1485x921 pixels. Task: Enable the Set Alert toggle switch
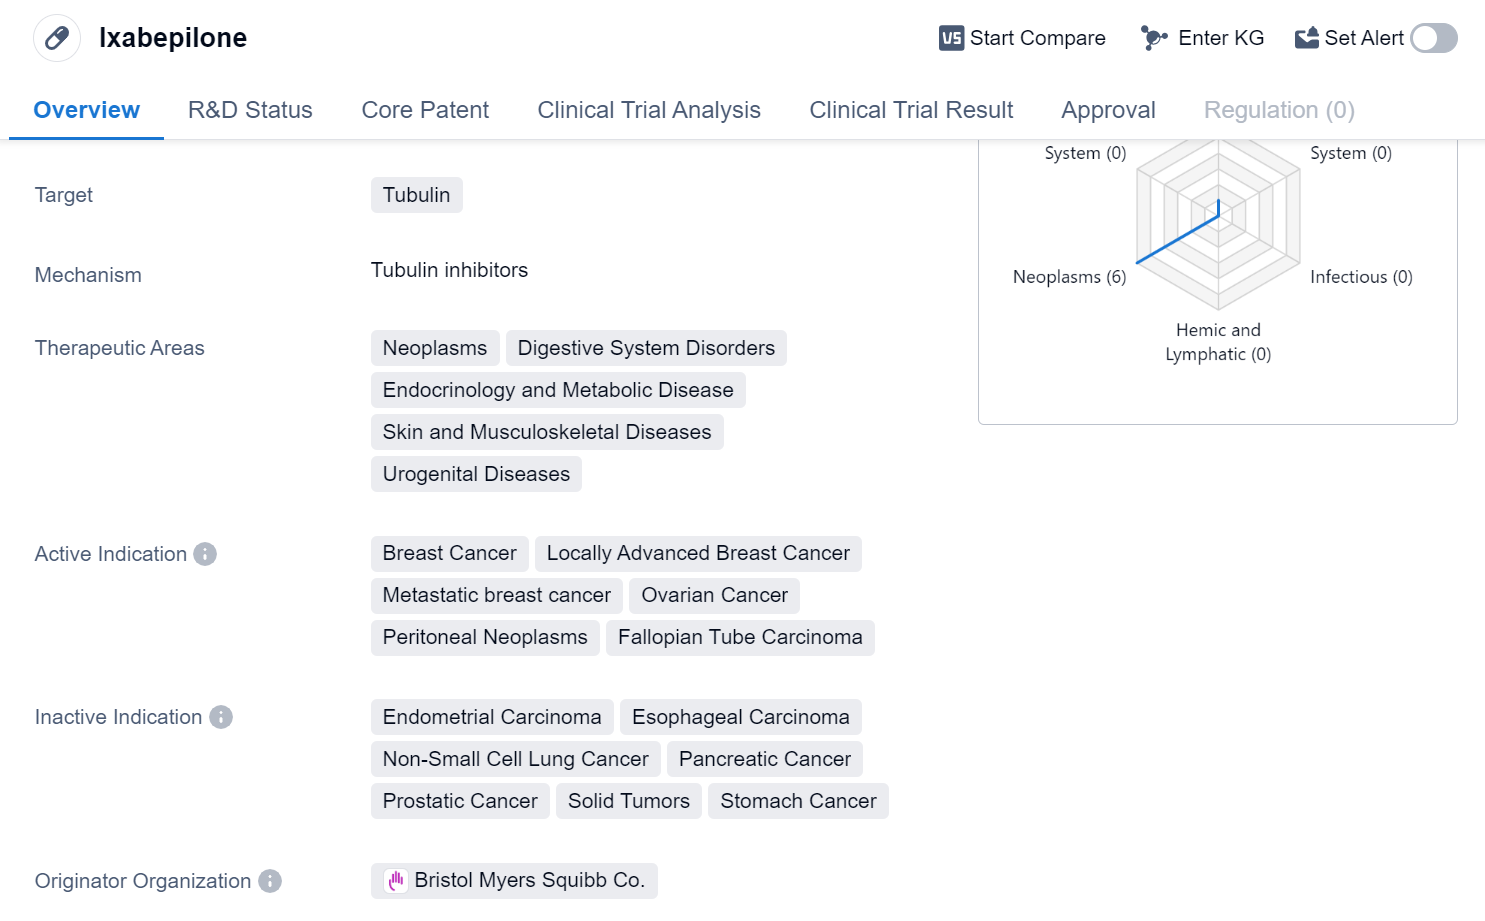(x=1434, y=38)
